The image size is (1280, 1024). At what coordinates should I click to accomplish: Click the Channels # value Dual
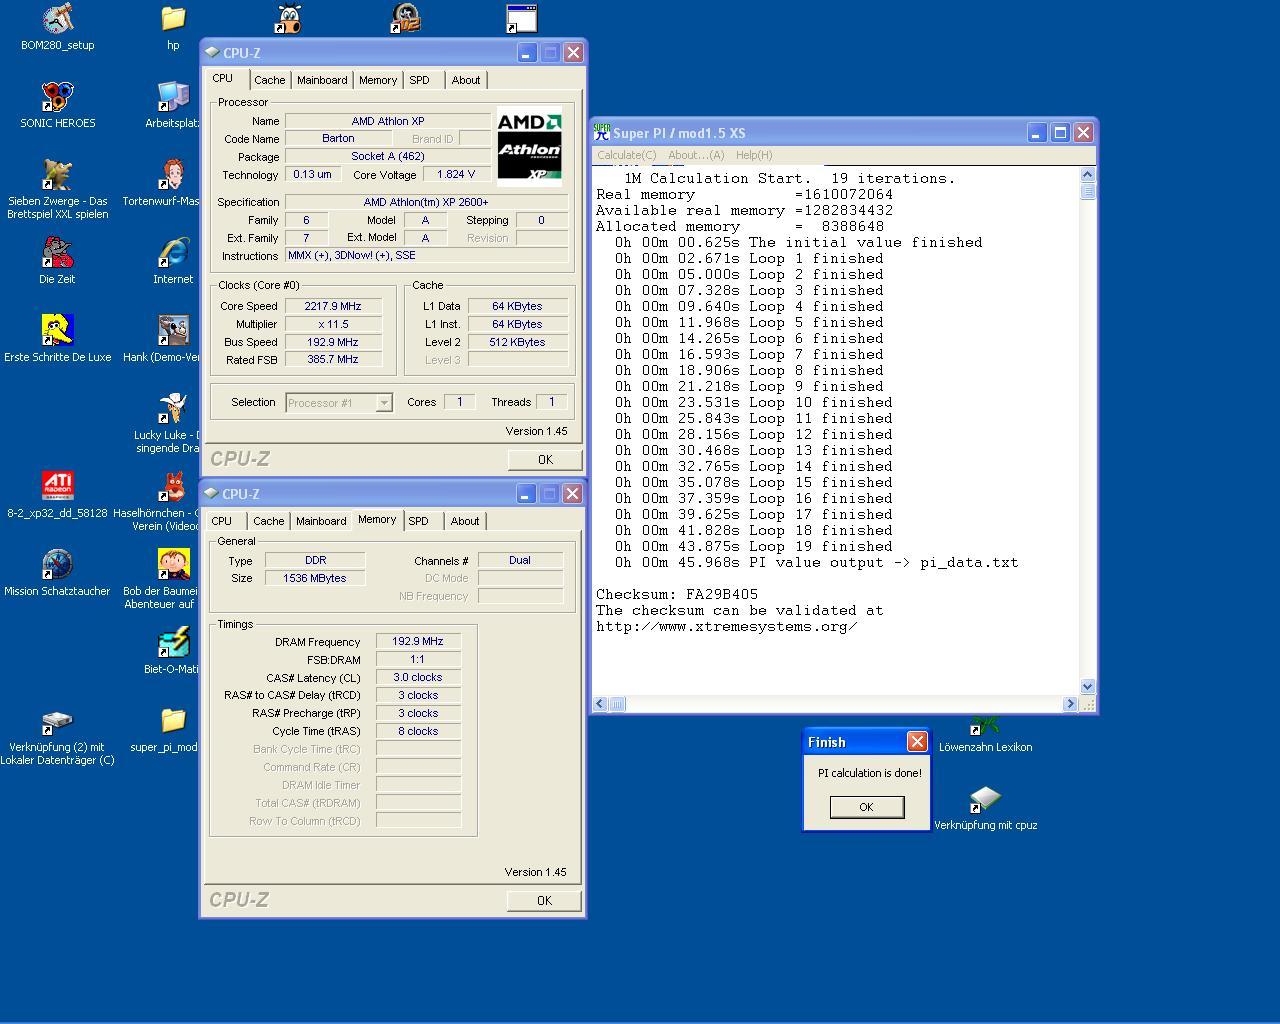520,560
